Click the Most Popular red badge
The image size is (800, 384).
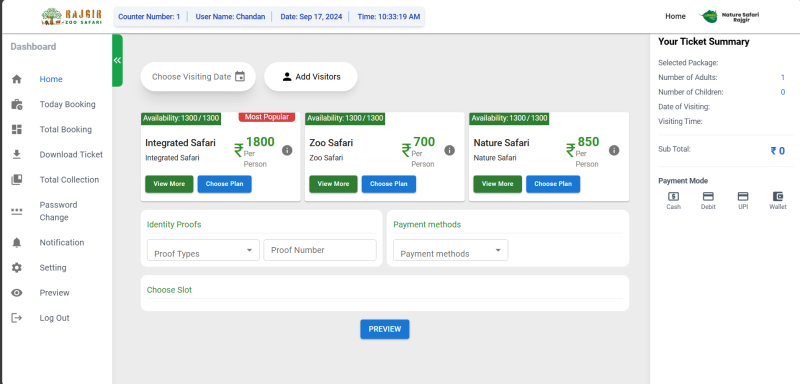[267, 117]
